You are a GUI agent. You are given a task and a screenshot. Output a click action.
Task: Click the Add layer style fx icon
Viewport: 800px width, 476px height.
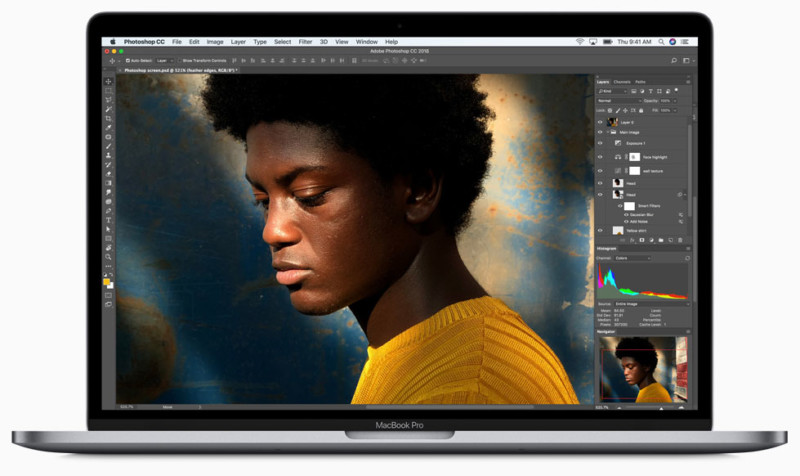(x=632, y=240)
